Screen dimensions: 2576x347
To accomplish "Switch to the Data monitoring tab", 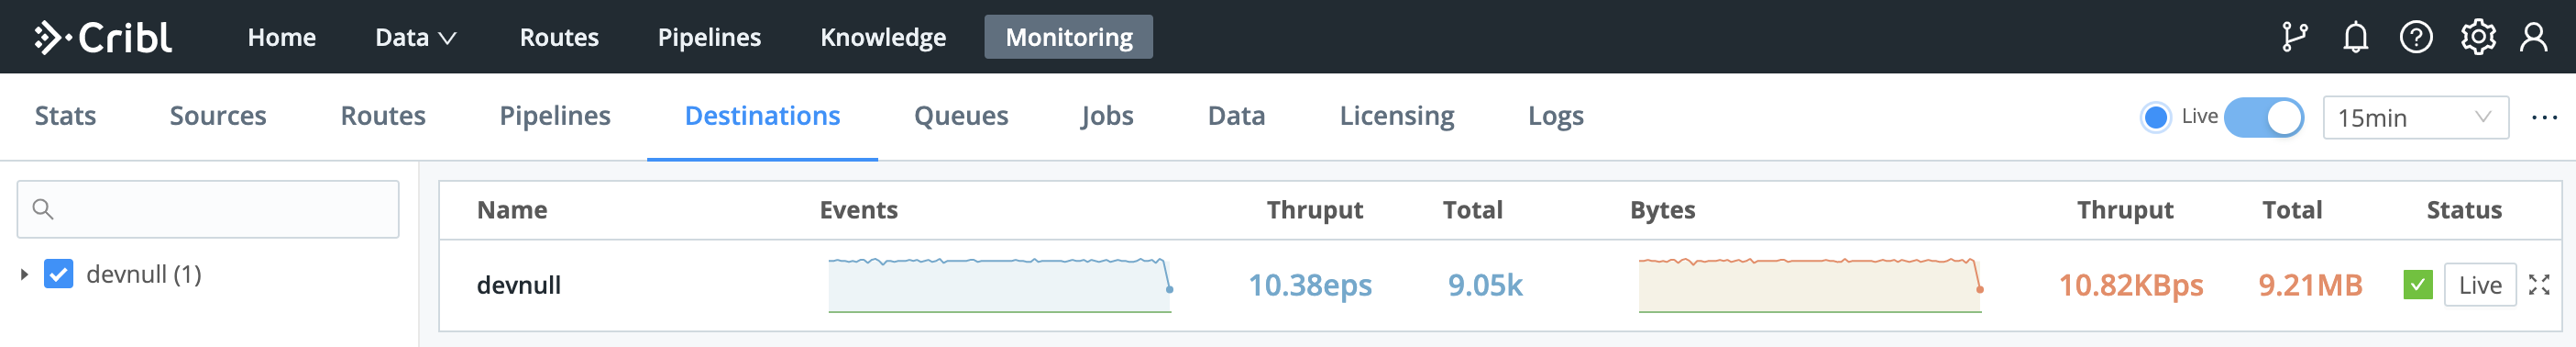I will pos(1236,116).
